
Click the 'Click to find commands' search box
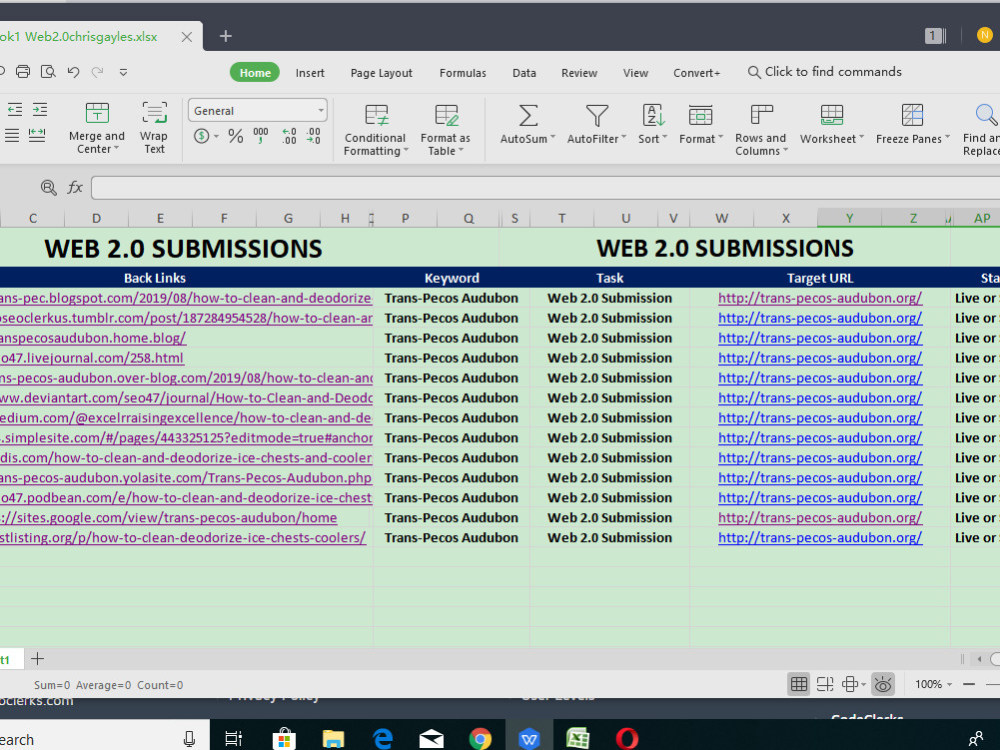(825, 72)
